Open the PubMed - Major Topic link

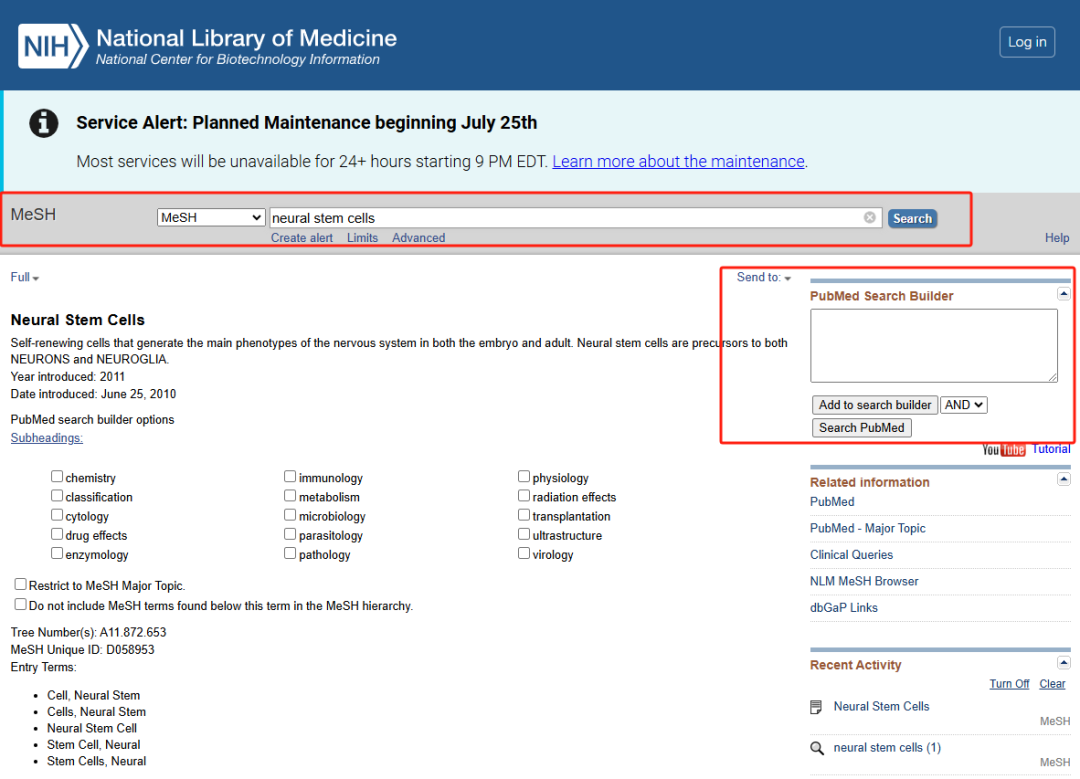click(868, 528)
